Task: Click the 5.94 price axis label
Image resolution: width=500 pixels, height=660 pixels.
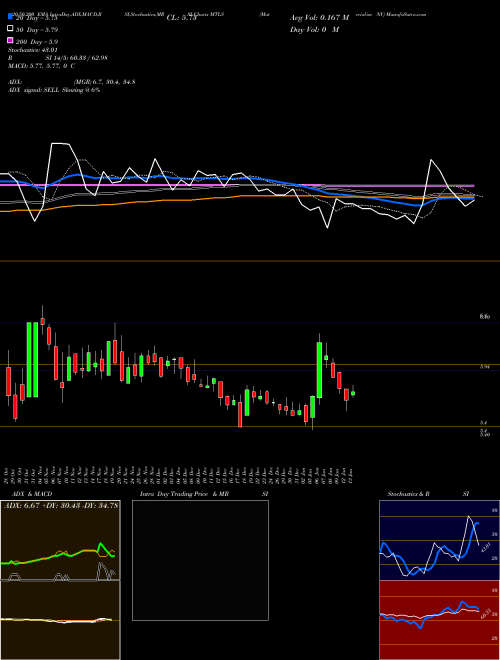Action: pyautogui.click(x=484, y=367)
